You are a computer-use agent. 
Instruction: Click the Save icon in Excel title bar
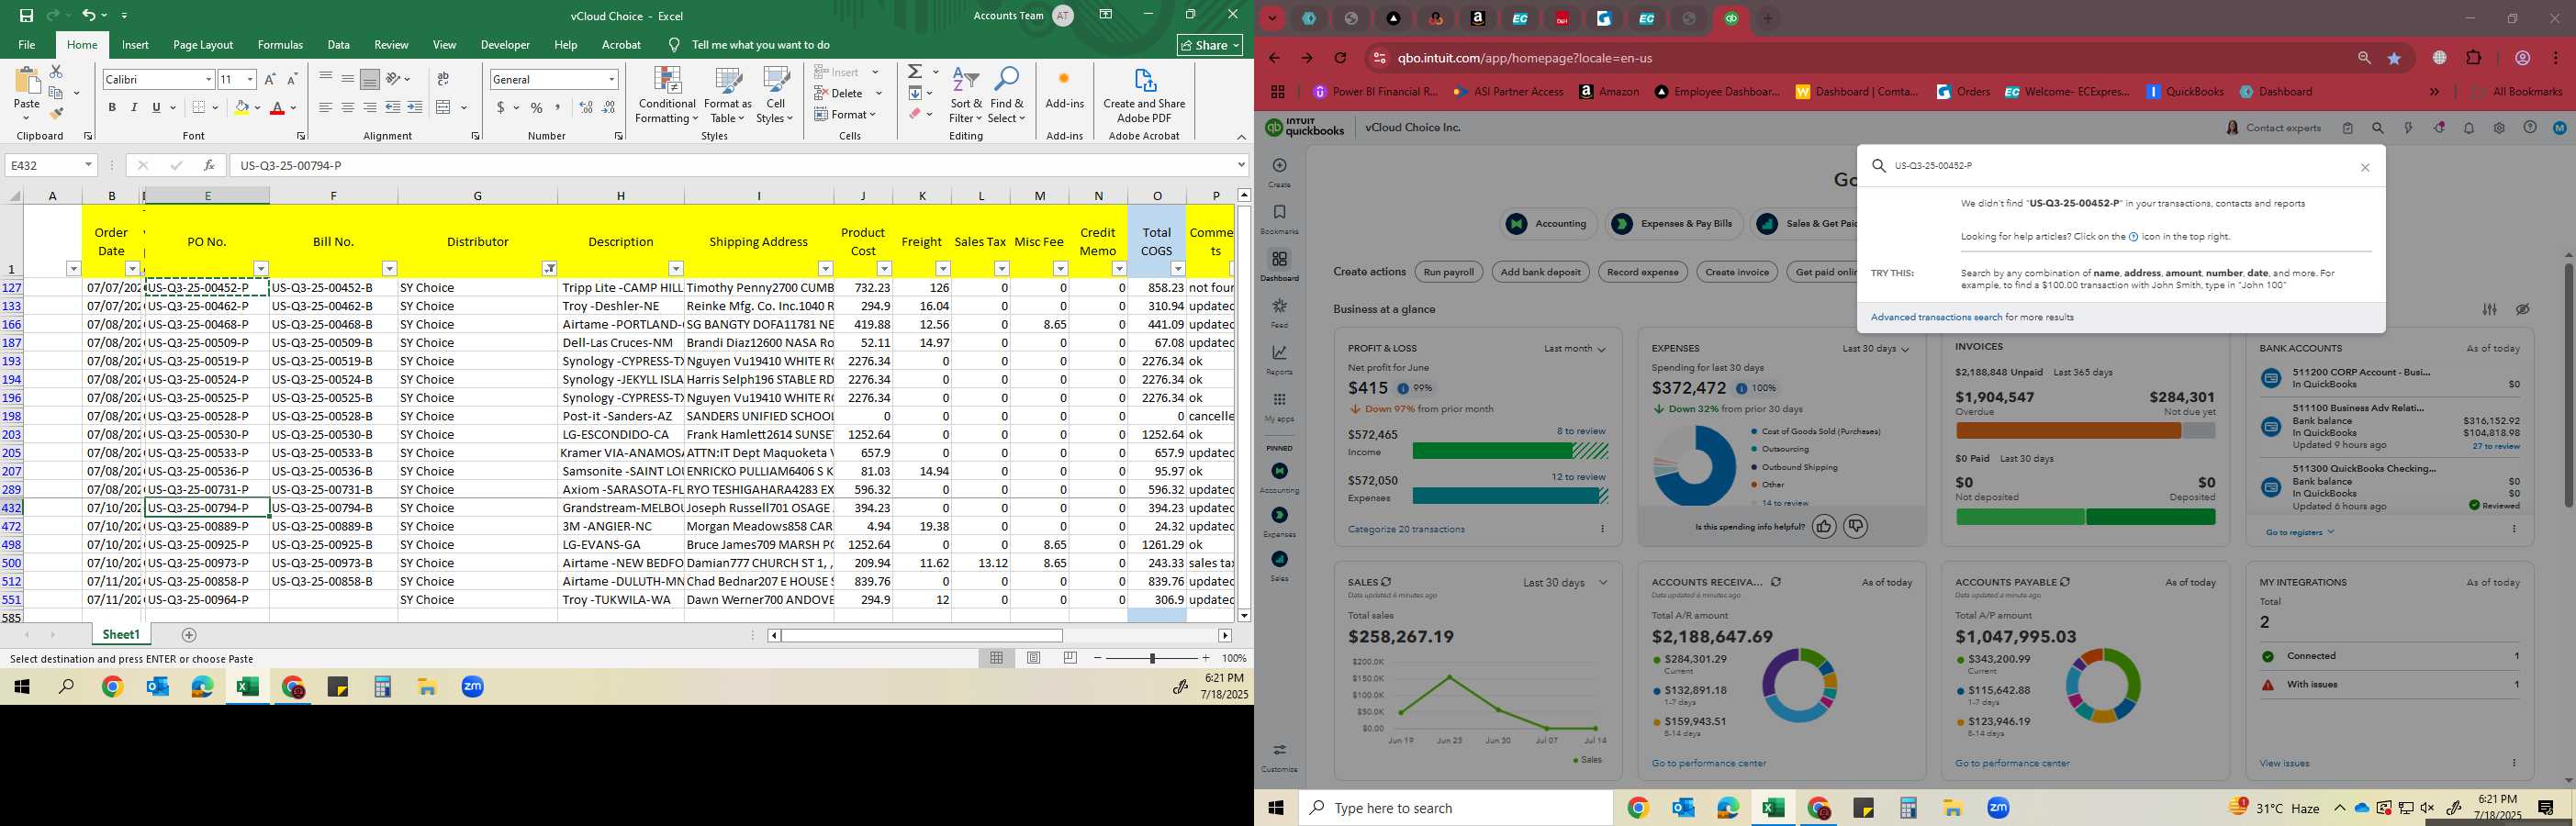[x=27, y=15]
